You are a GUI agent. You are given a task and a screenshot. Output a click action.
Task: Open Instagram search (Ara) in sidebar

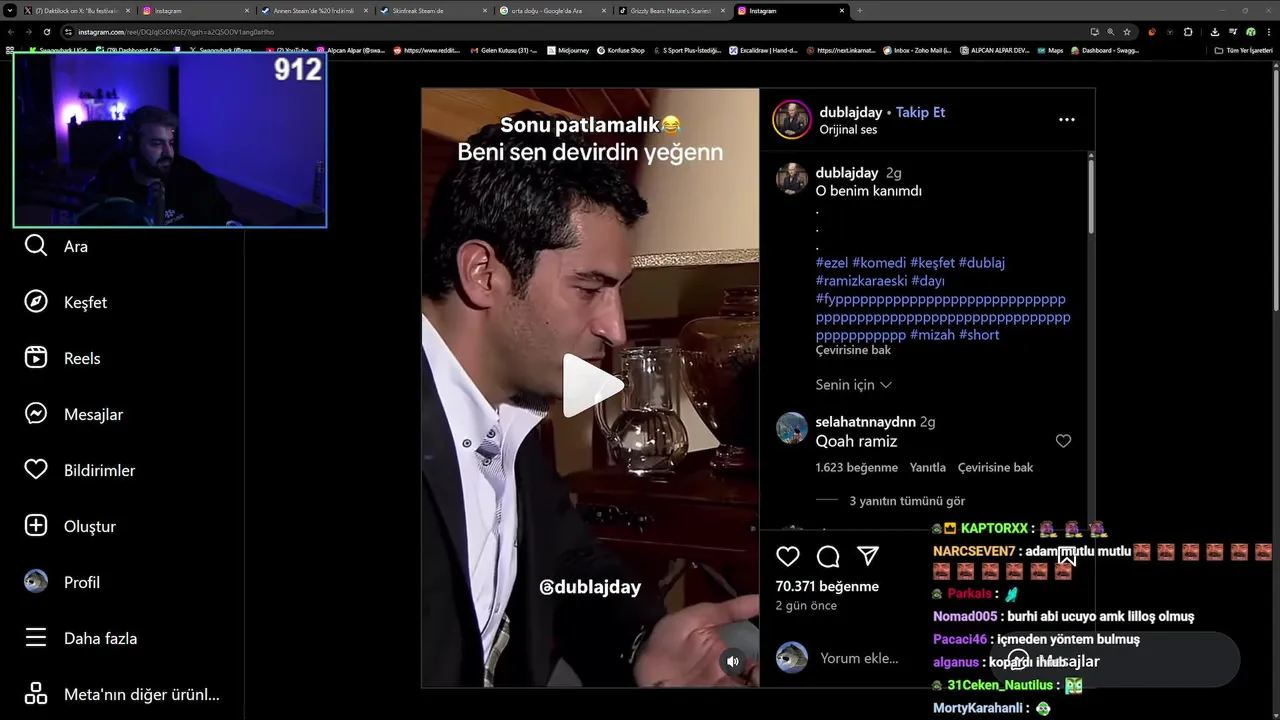pos(56,246)
